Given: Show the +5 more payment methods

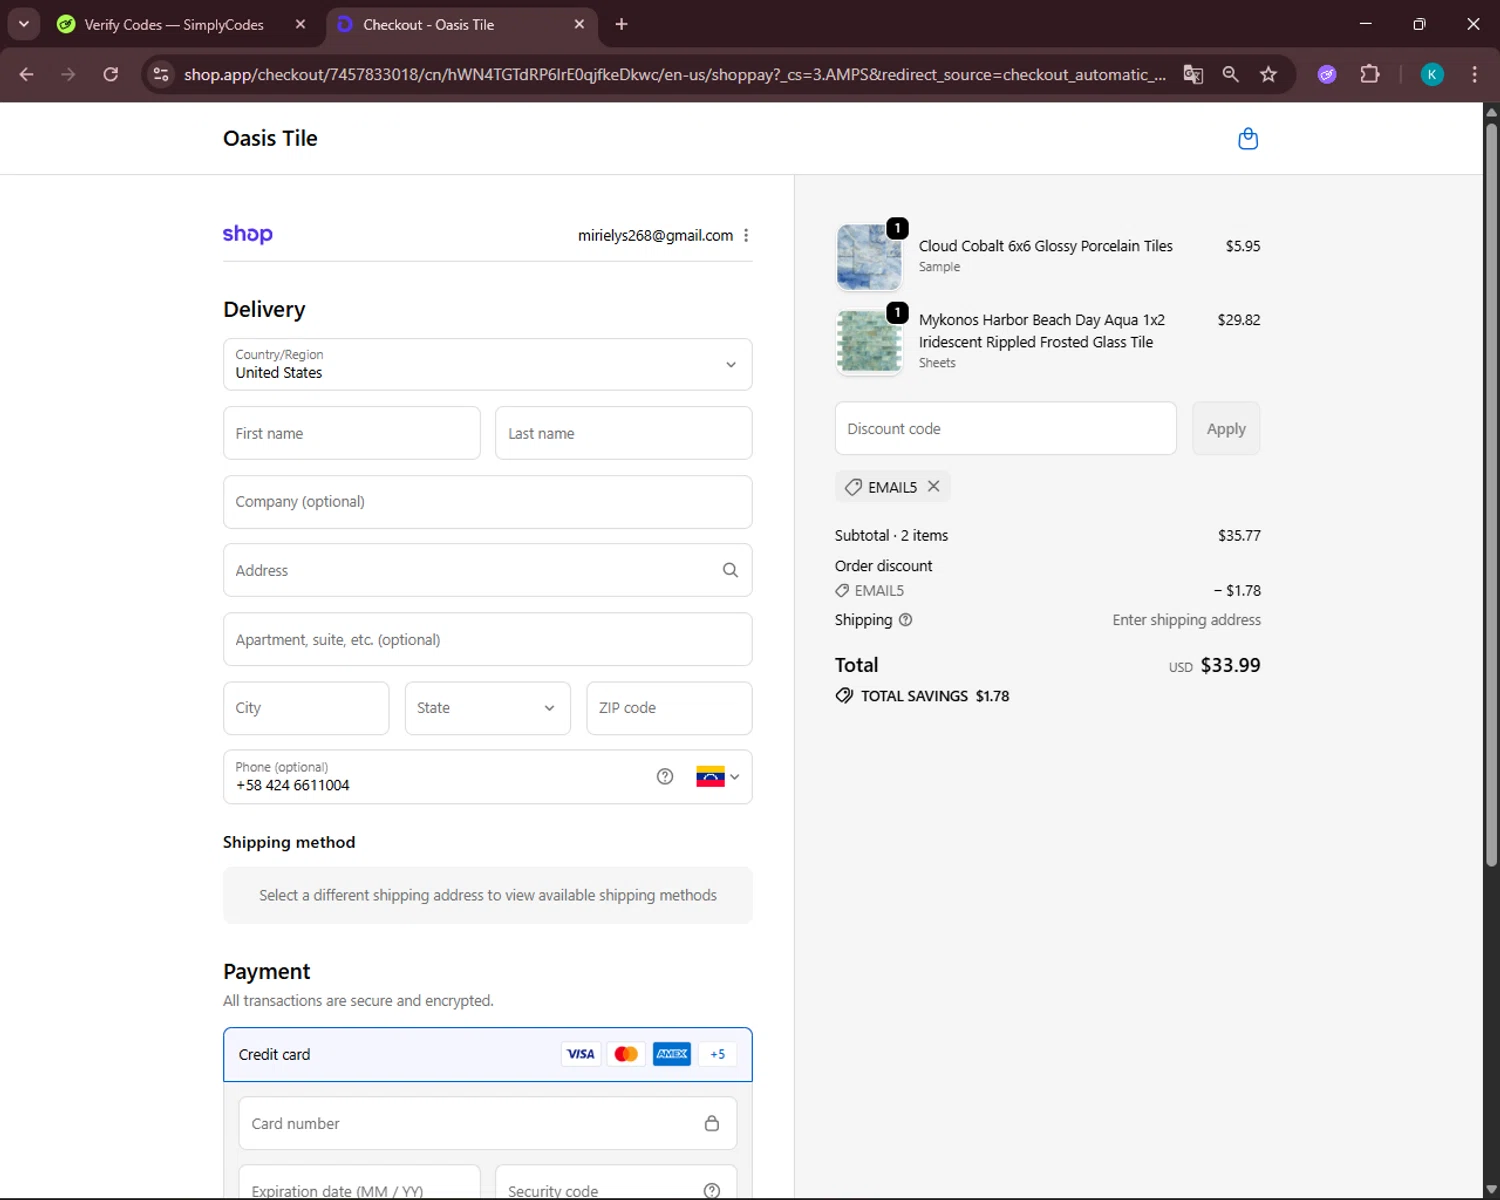Looking at the screenshot, I should click(717, 1054).
